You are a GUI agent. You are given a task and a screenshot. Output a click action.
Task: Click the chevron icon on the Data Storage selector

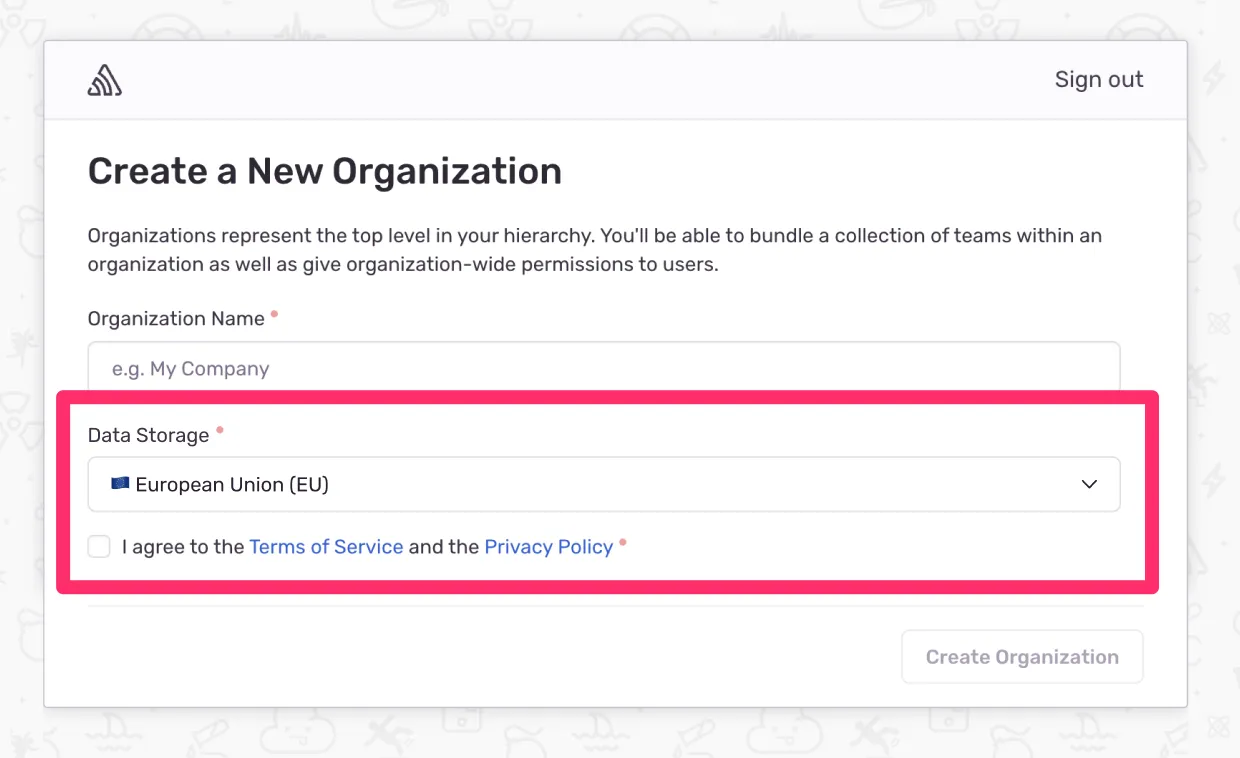click(1089, 483)
